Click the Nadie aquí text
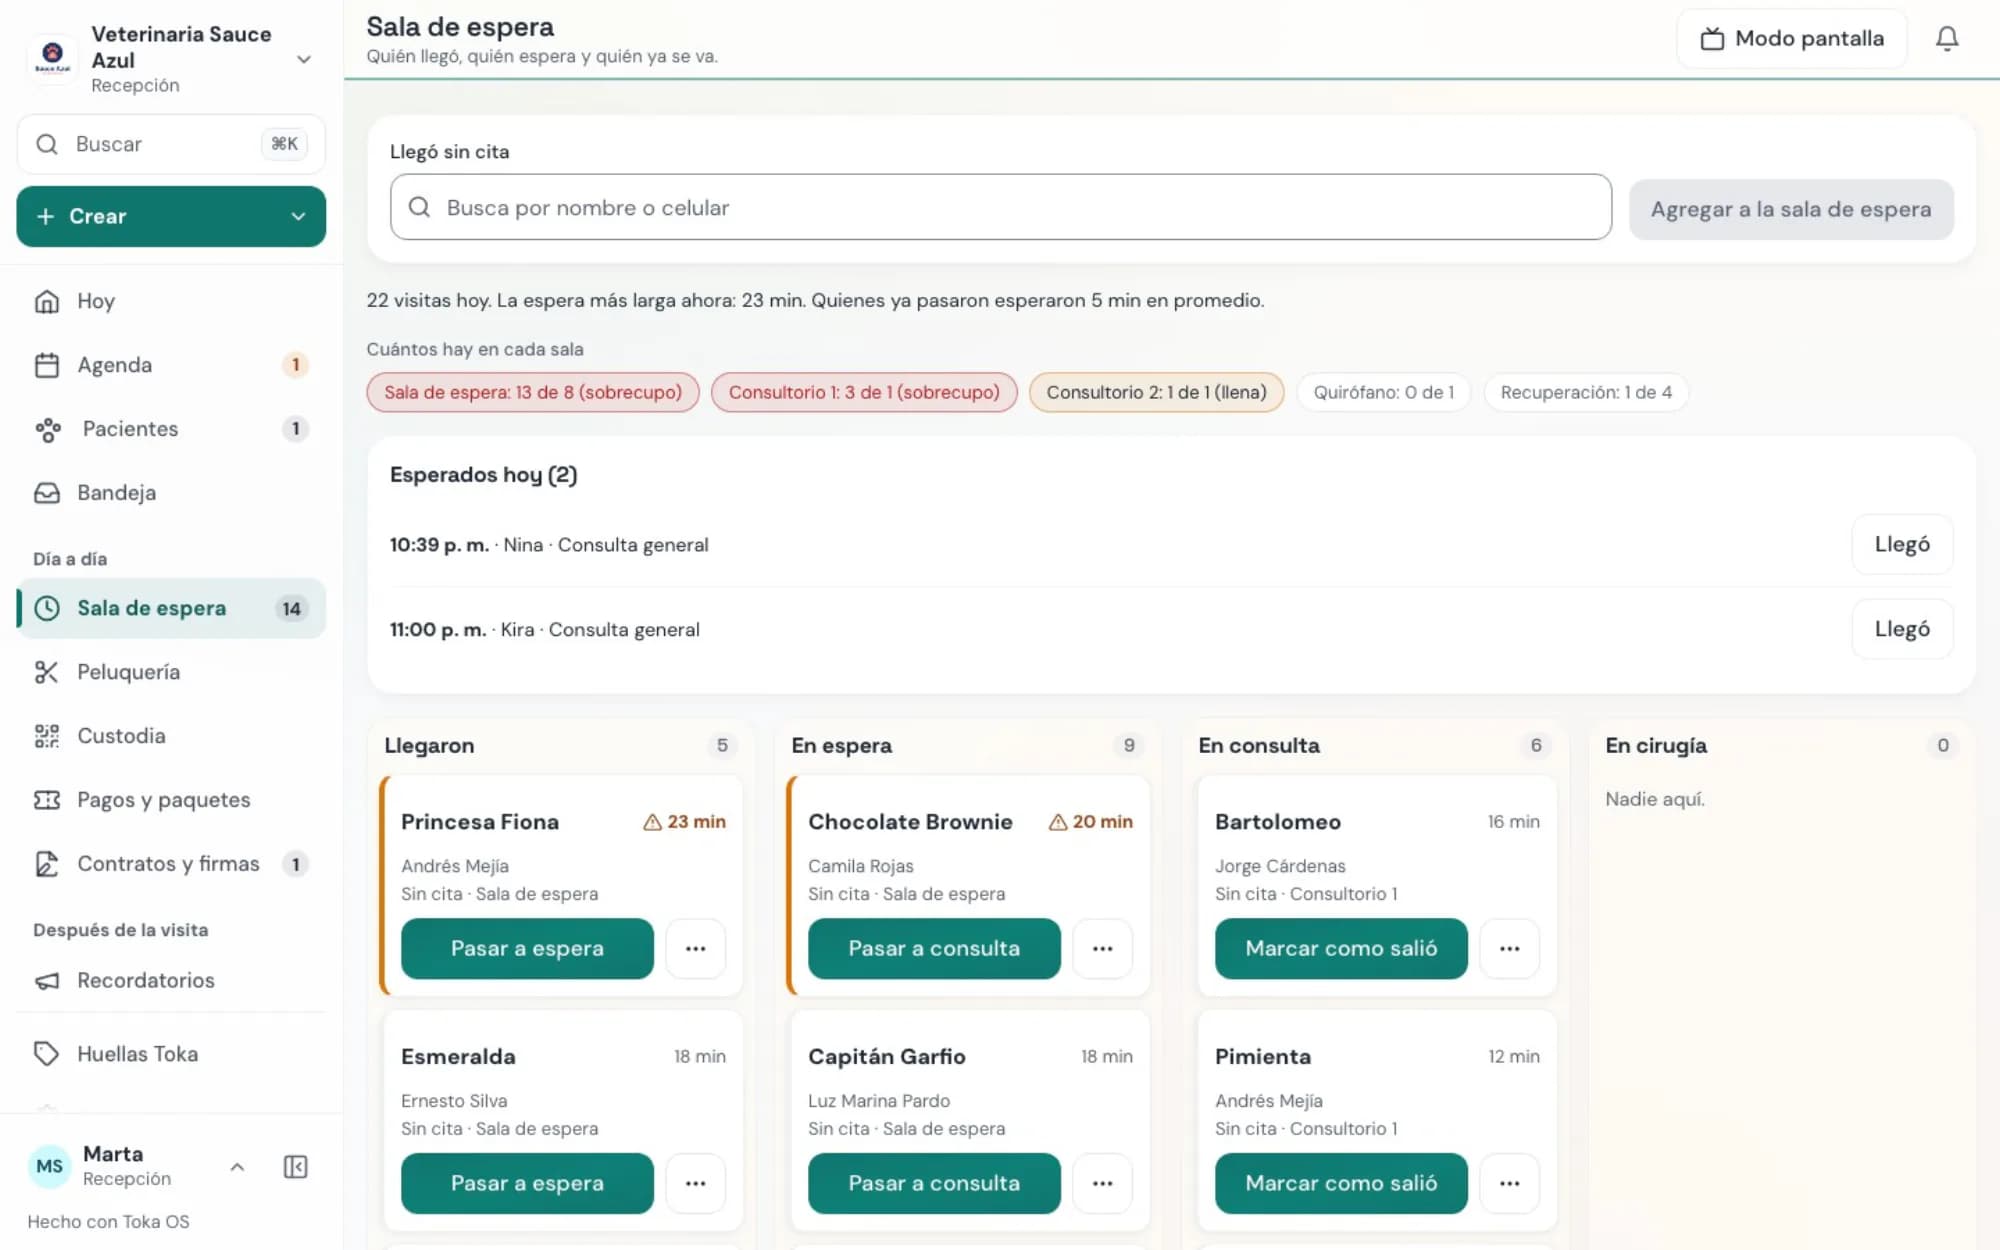The height and width of the screenshot is (1250, 2000). tap(1654, 799)
